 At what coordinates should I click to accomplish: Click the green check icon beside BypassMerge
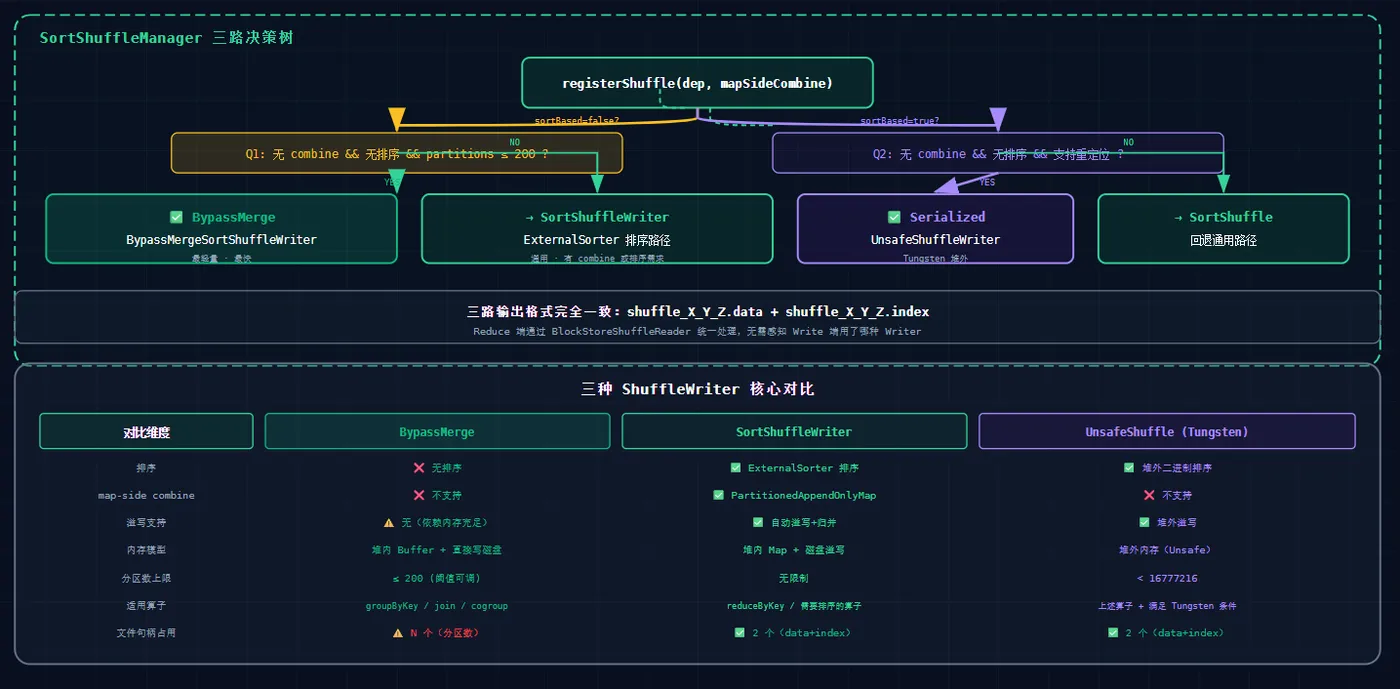click(176, 217)
